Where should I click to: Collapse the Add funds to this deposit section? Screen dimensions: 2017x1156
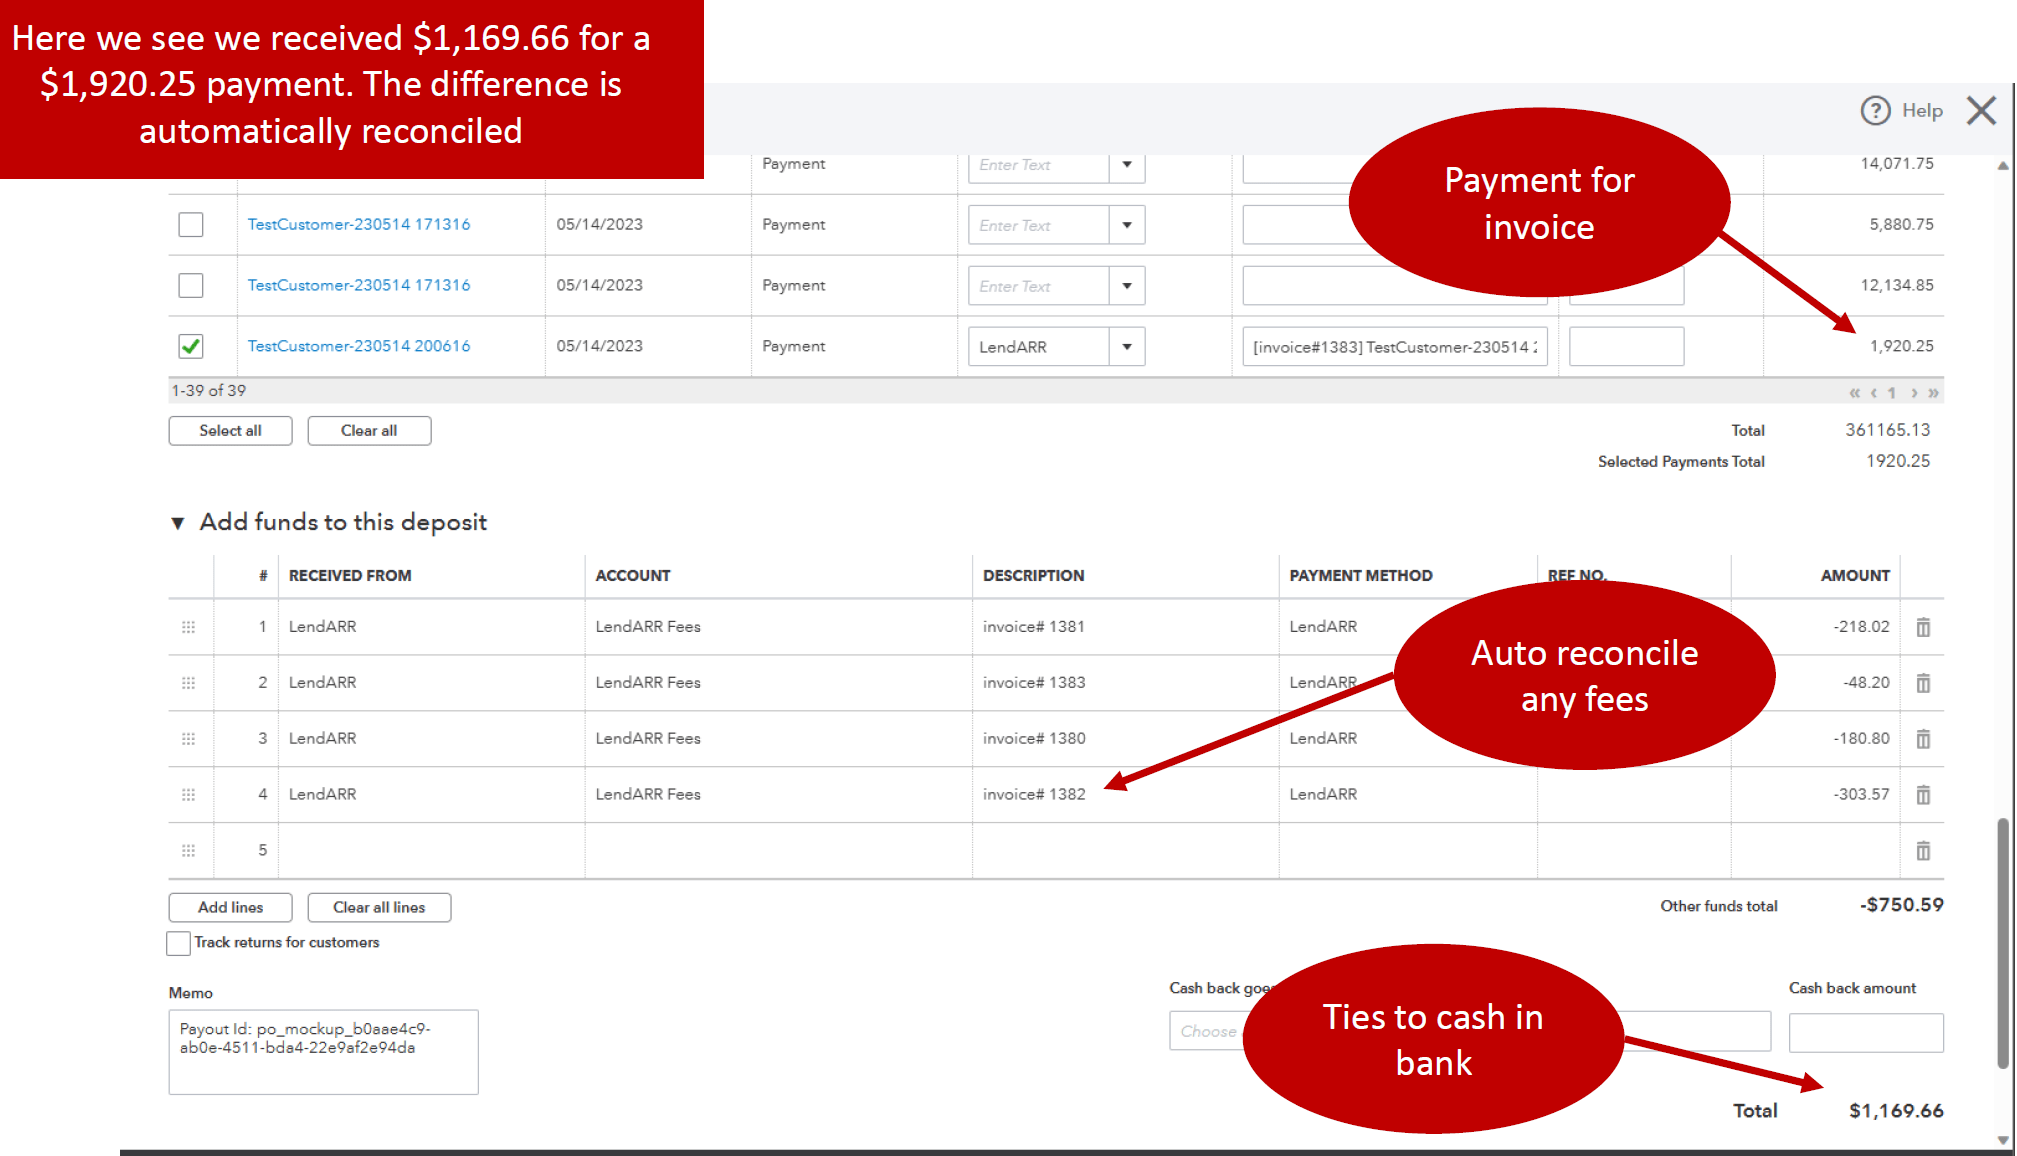point(177,521)
